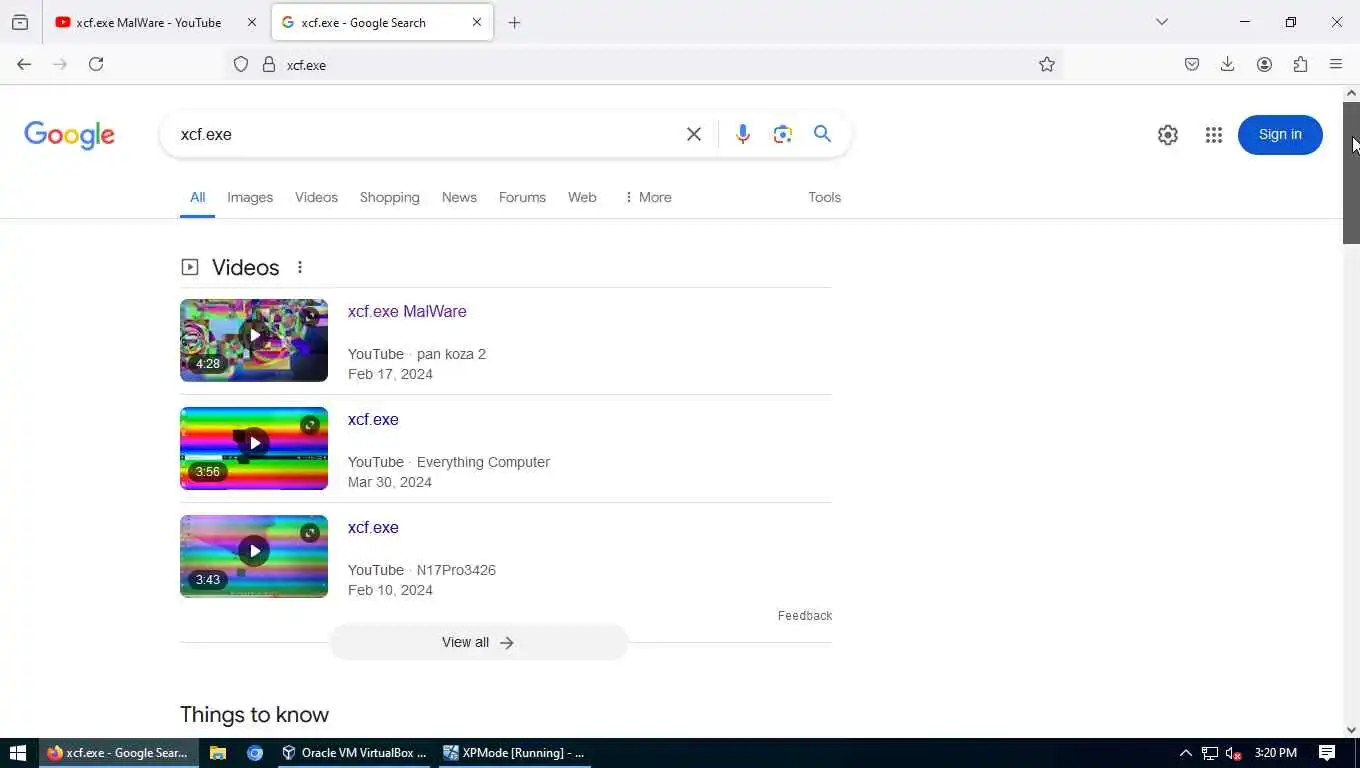This screenshot has height=768, width=1360.
Task: Open the search Tools options
Action: [x=825, y=198]
